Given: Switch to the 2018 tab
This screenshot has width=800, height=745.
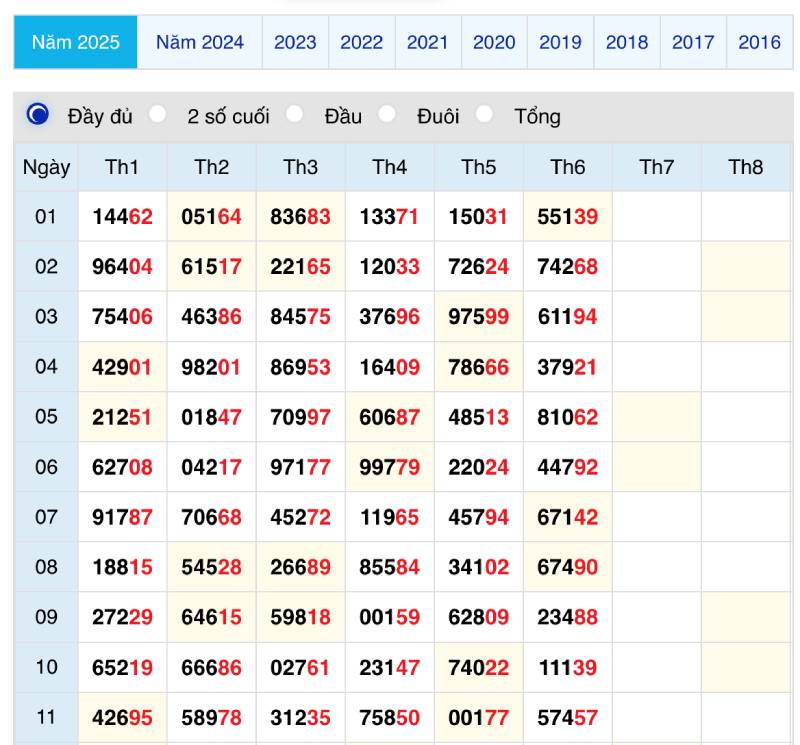Looking at the screenshot, I should pos(627,42).
